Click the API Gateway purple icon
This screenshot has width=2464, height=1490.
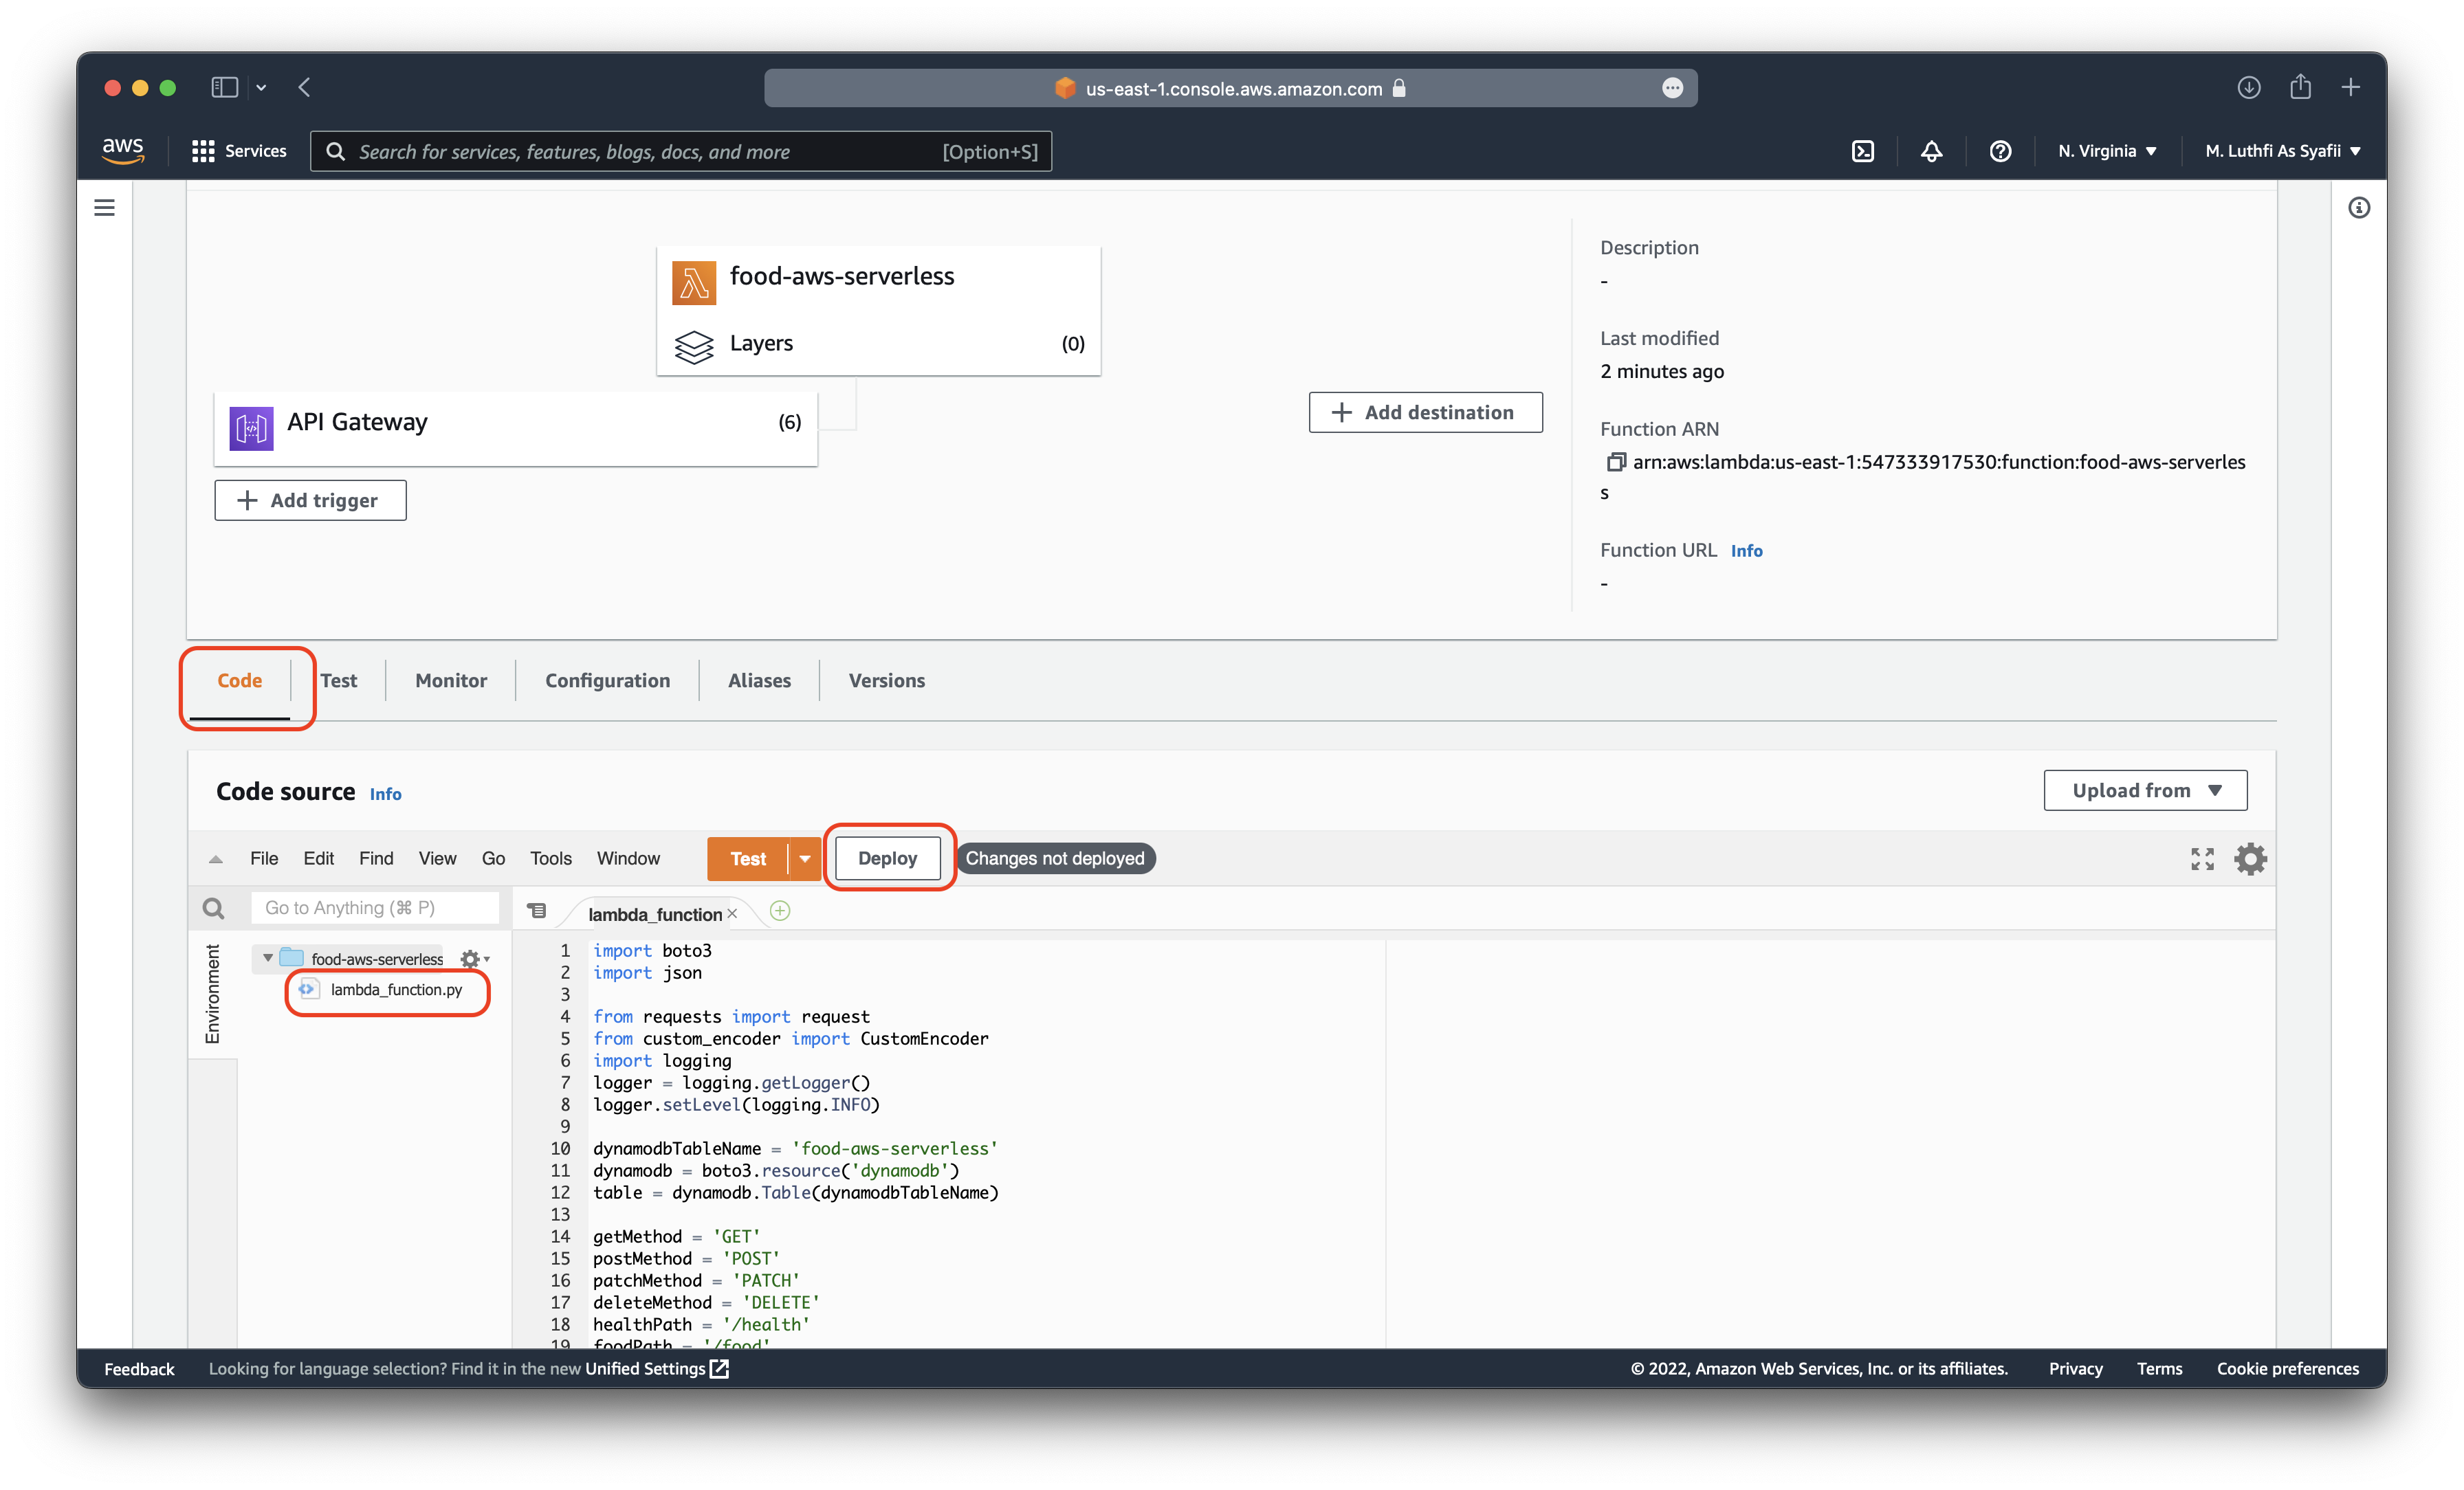pyautogui.click(x=251, y=428)
